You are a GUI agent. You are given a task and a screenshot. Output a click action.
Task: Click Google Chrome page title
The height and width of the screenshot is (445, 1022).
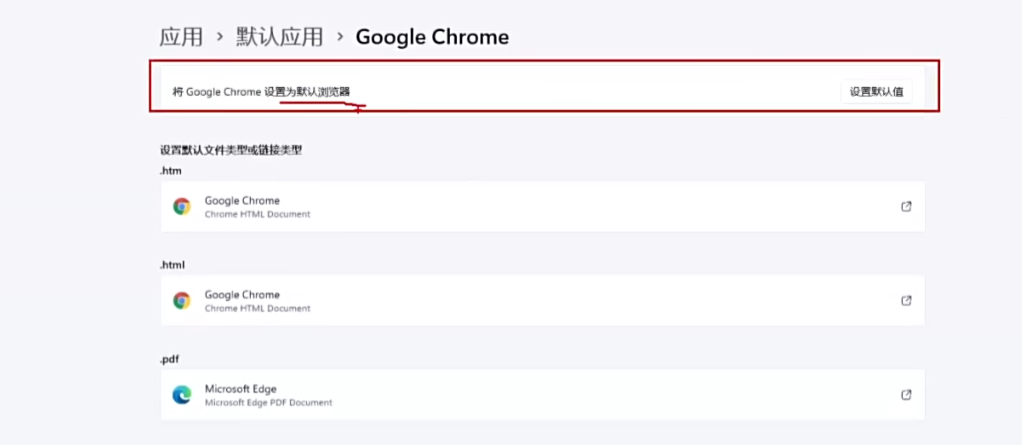pos(432,37)
